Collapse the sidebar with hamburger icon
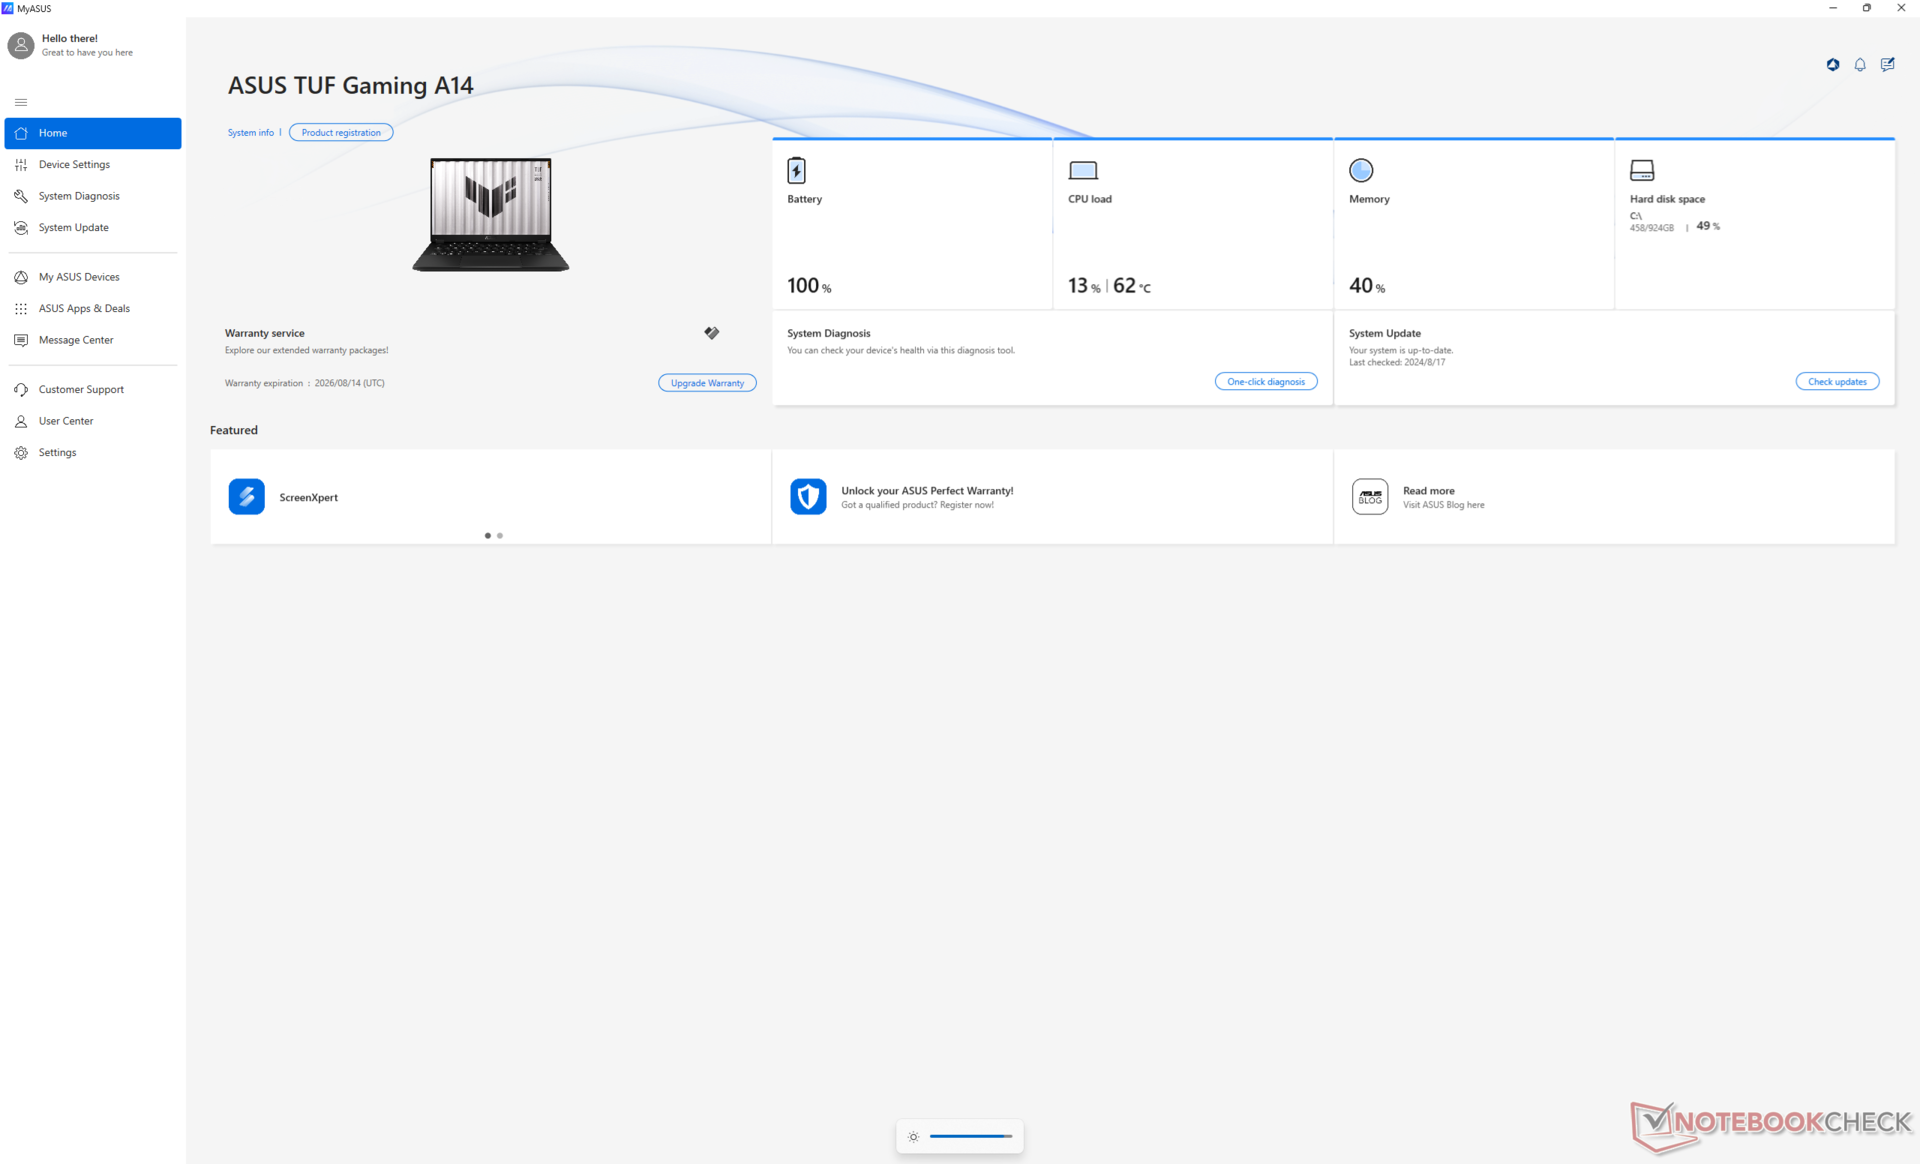Screen dimensions: 1920x1164 tap(21, 102)
